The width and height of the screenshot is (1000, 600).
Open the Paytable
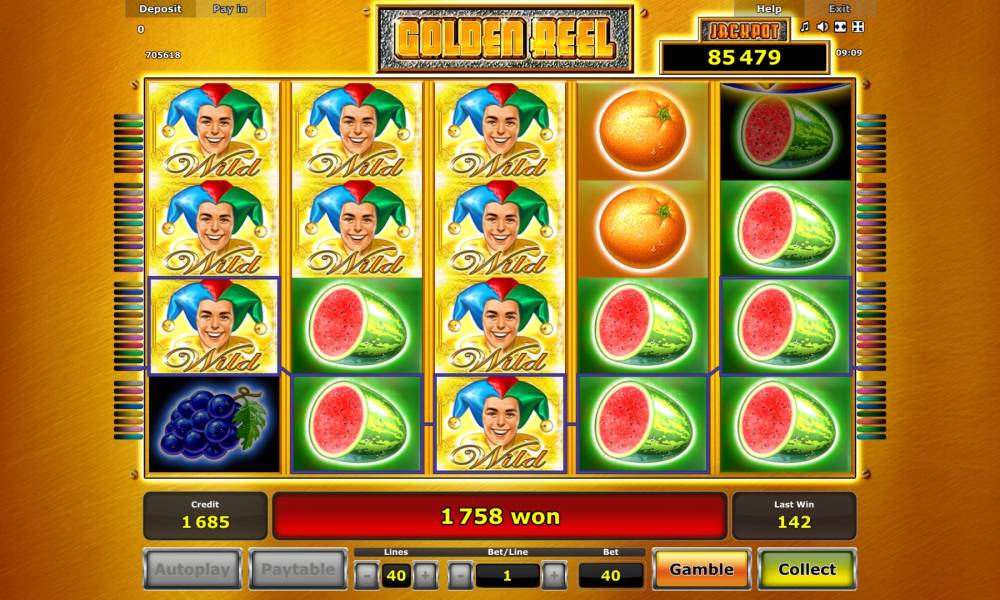[x=298, y=569]
